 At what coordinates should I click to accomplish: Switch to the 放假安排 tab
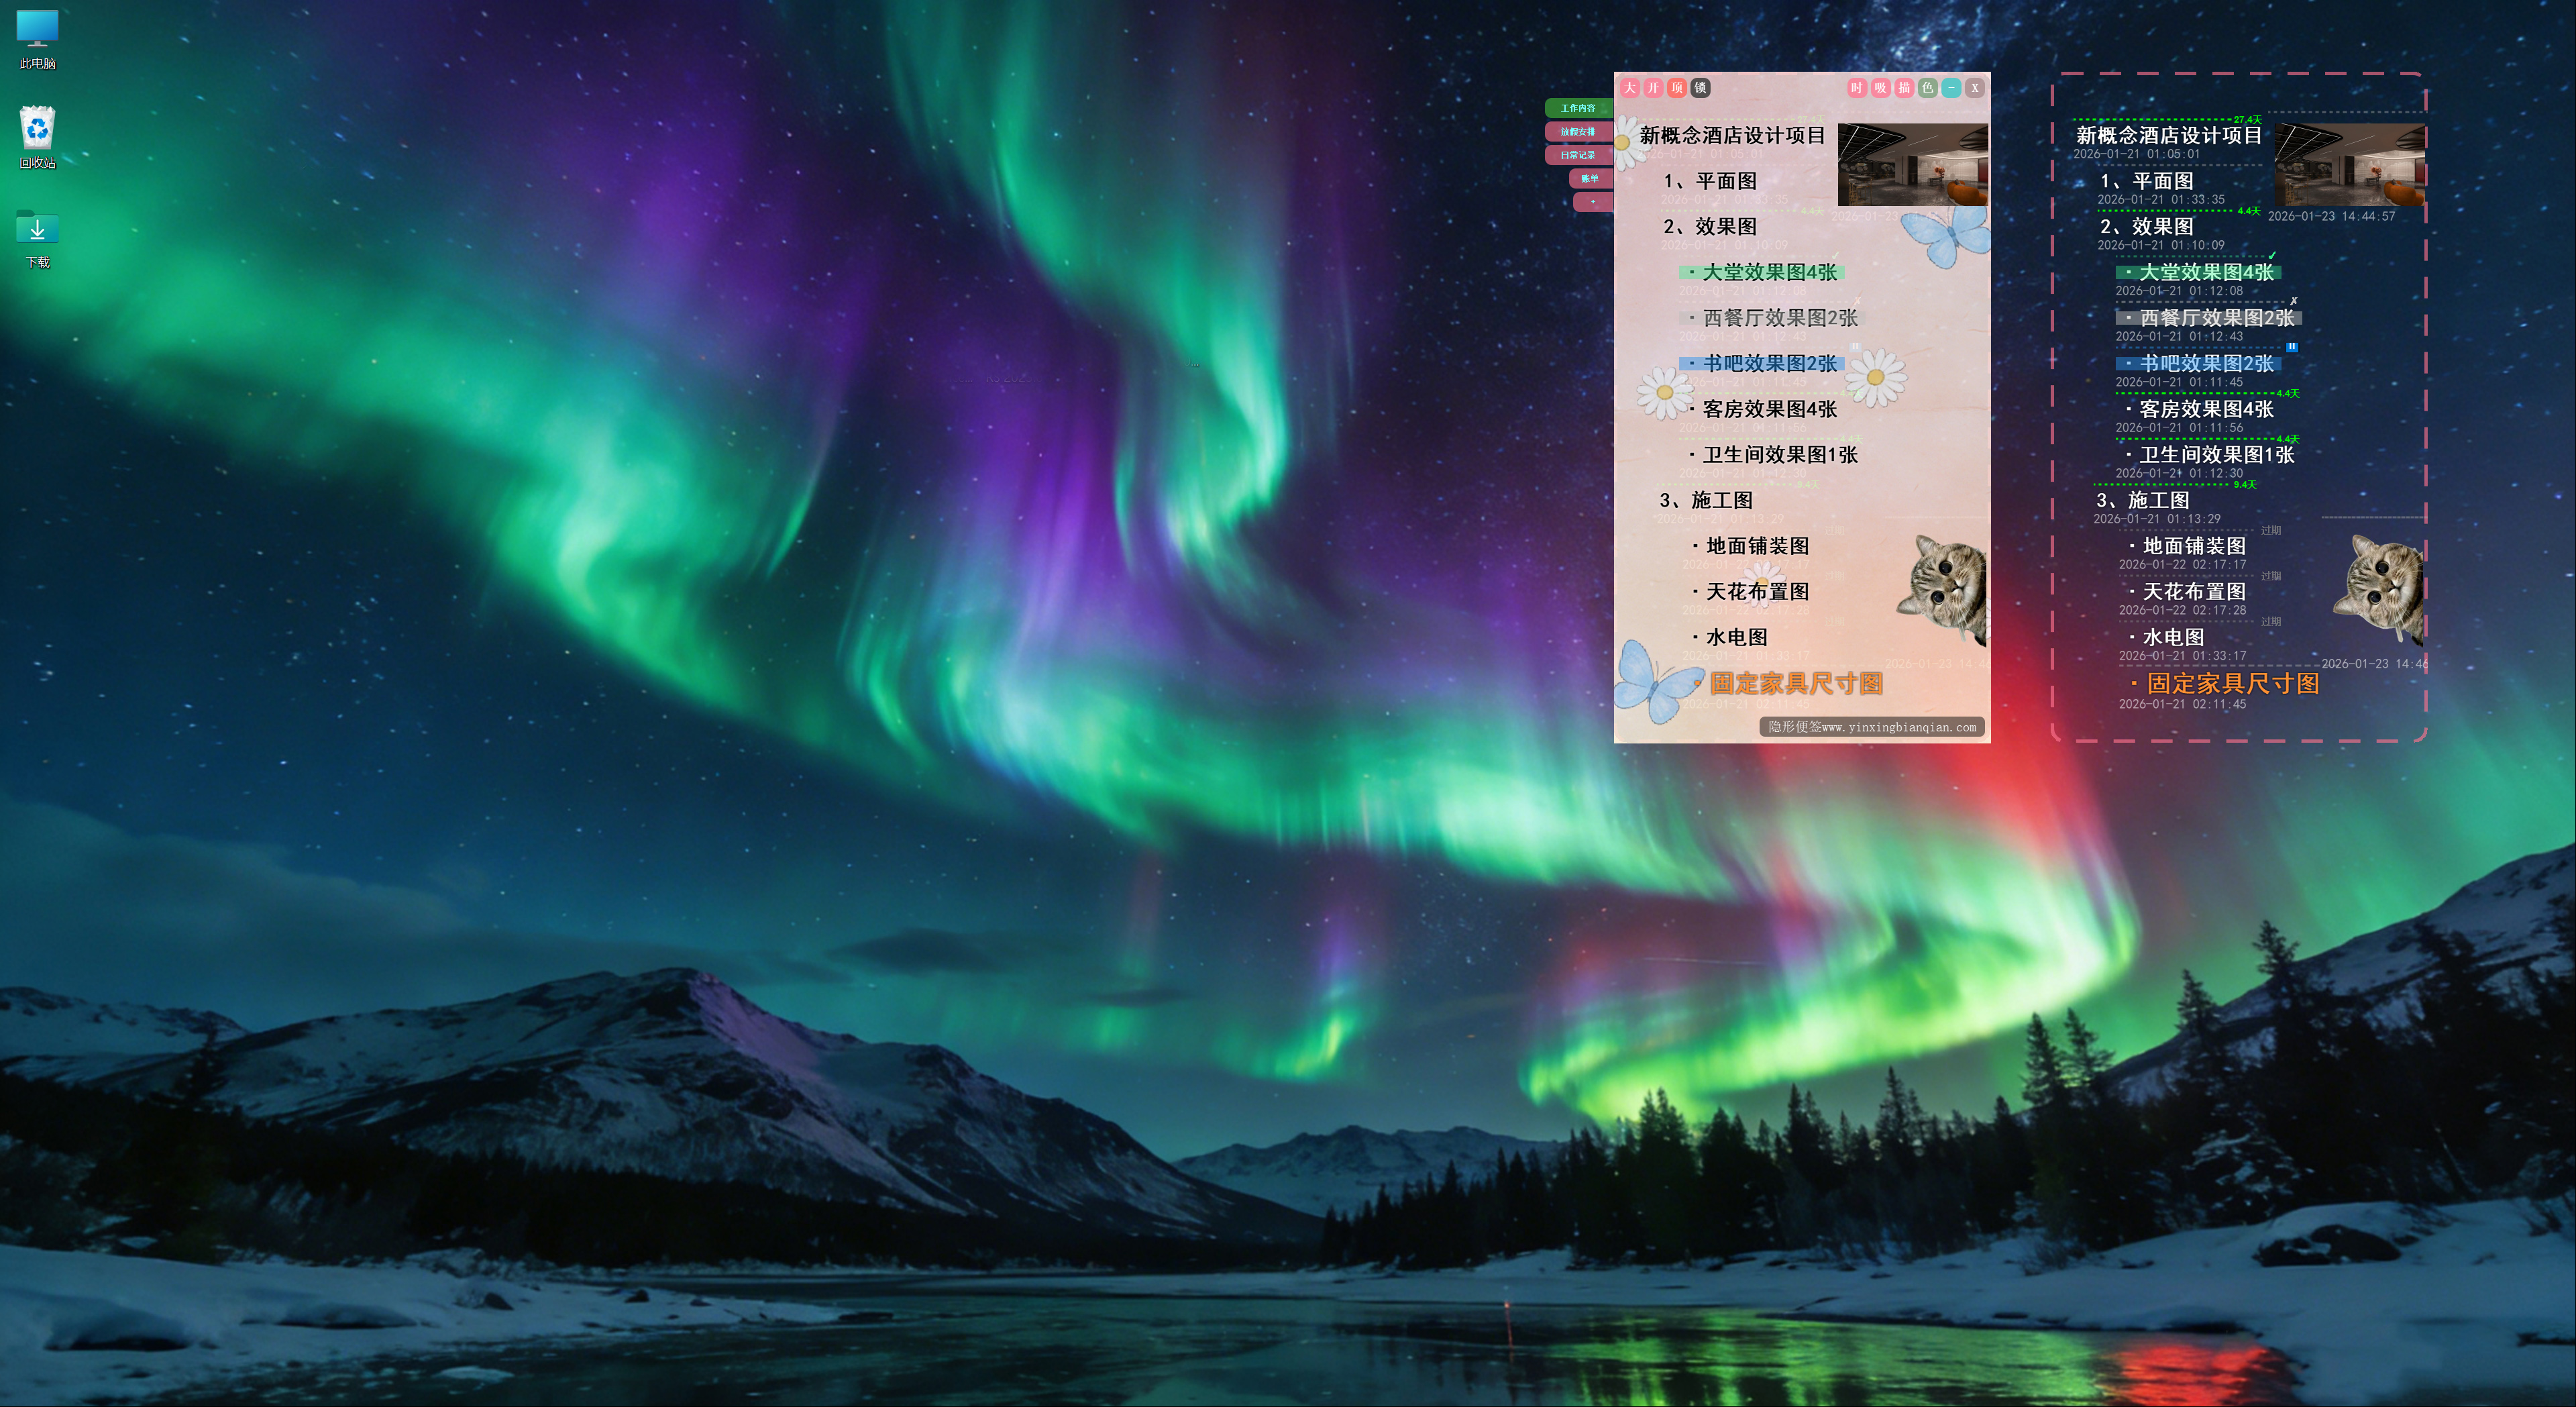1578,131
